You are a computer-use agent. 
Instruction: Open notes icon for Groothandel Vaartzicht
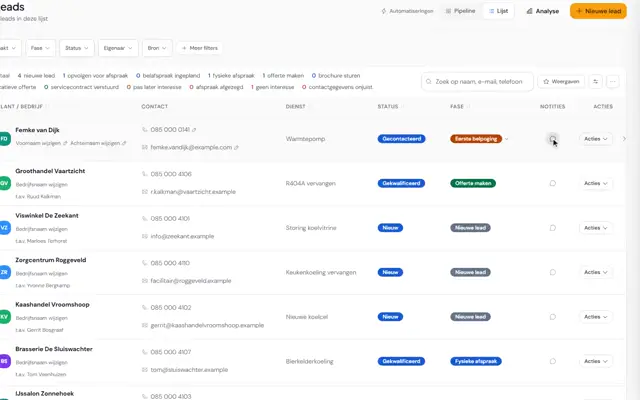click(552, 183)
